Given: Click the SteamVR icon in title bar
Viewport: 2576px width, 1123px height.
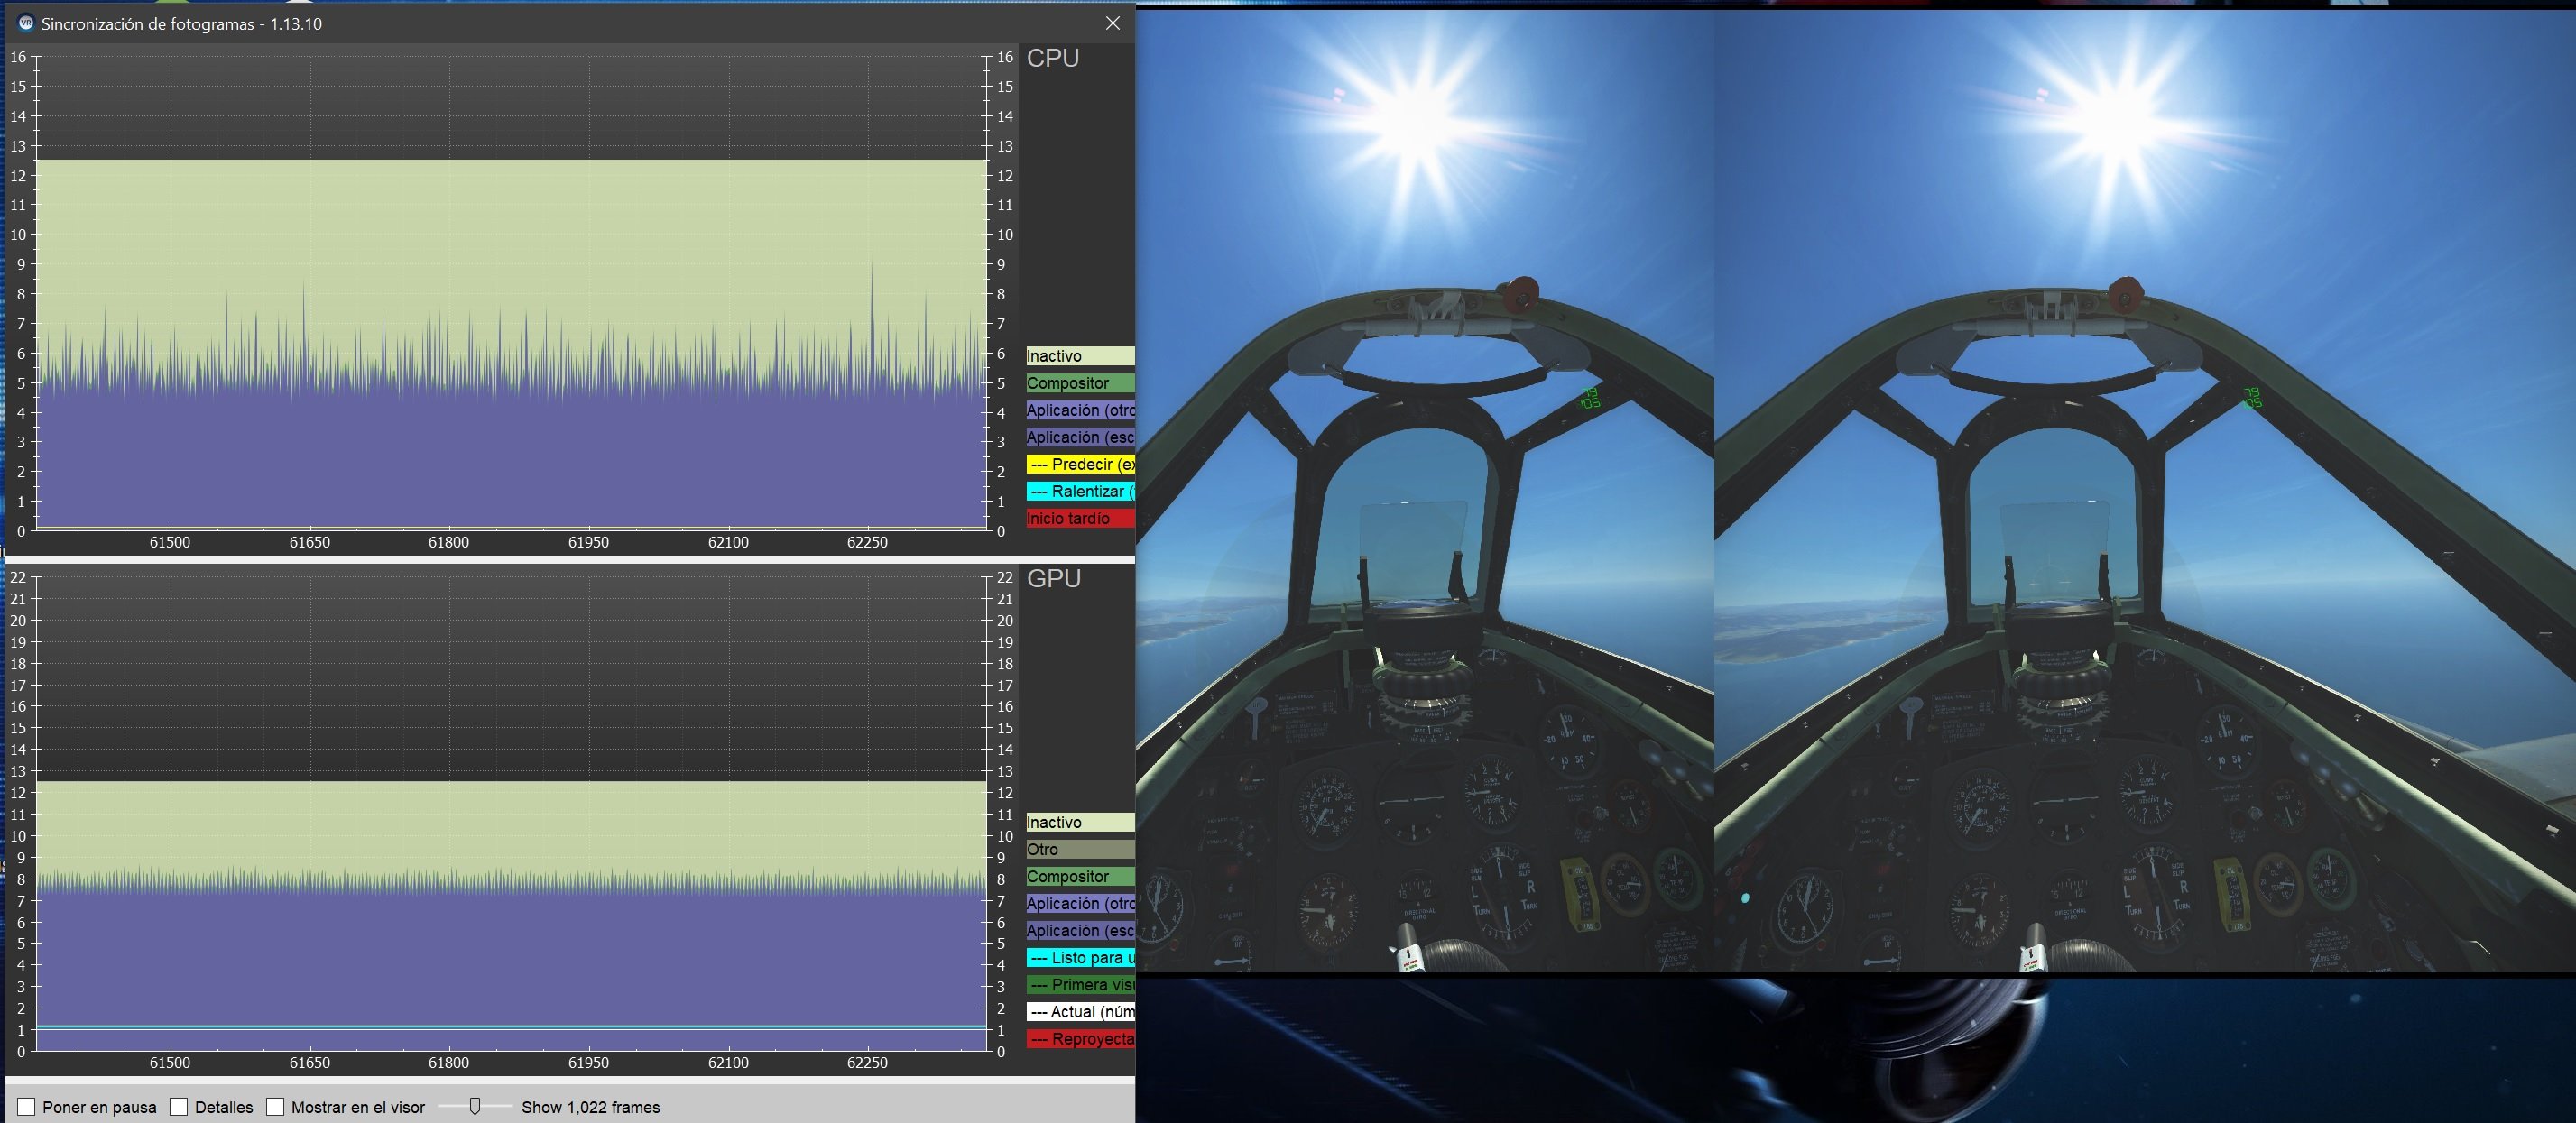Looking at the screenshot, I should pyautogui.click(x=26, y=23).
